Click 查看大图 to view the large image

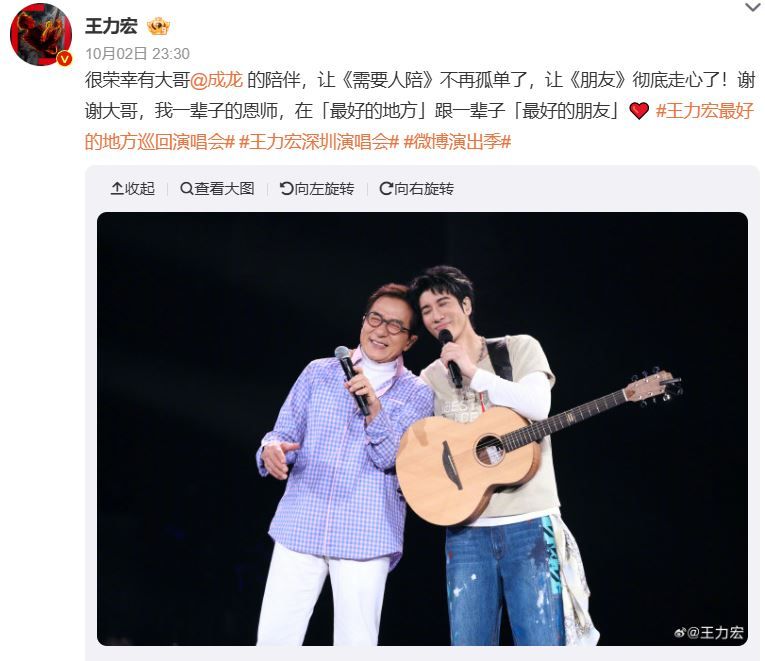pyautogui.click(x=217, y=188)
